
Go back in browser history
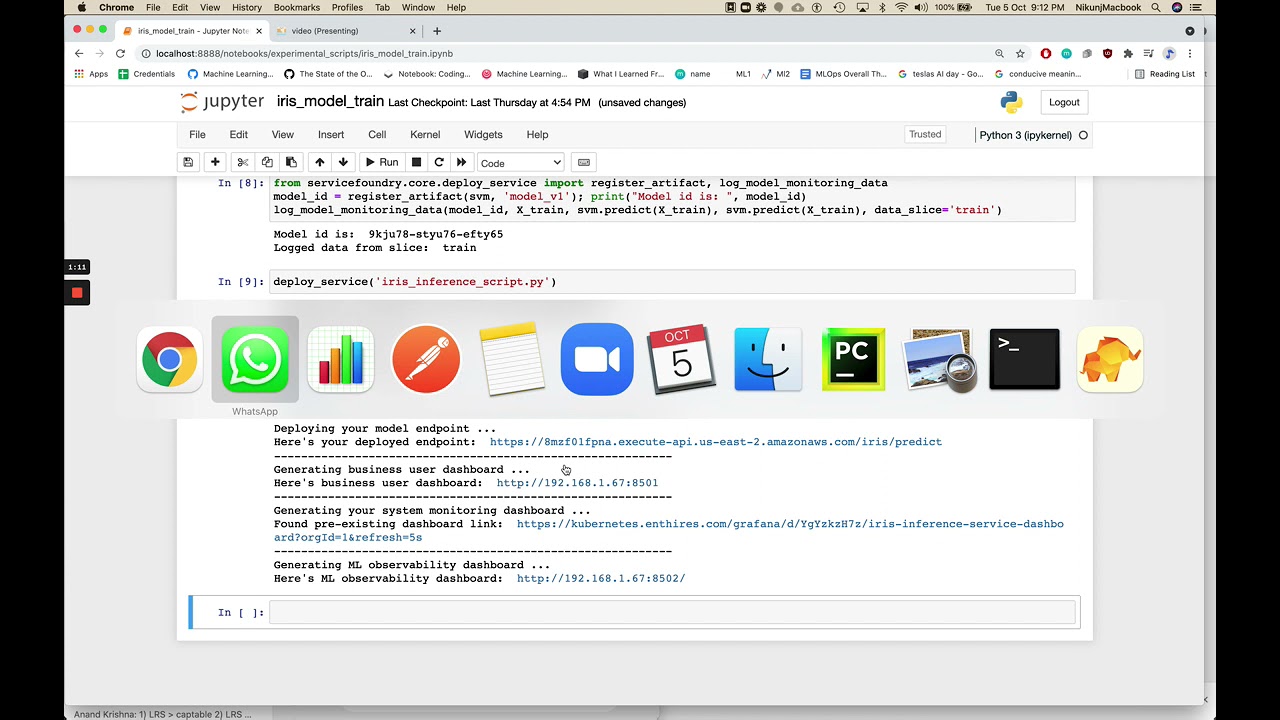79,53
